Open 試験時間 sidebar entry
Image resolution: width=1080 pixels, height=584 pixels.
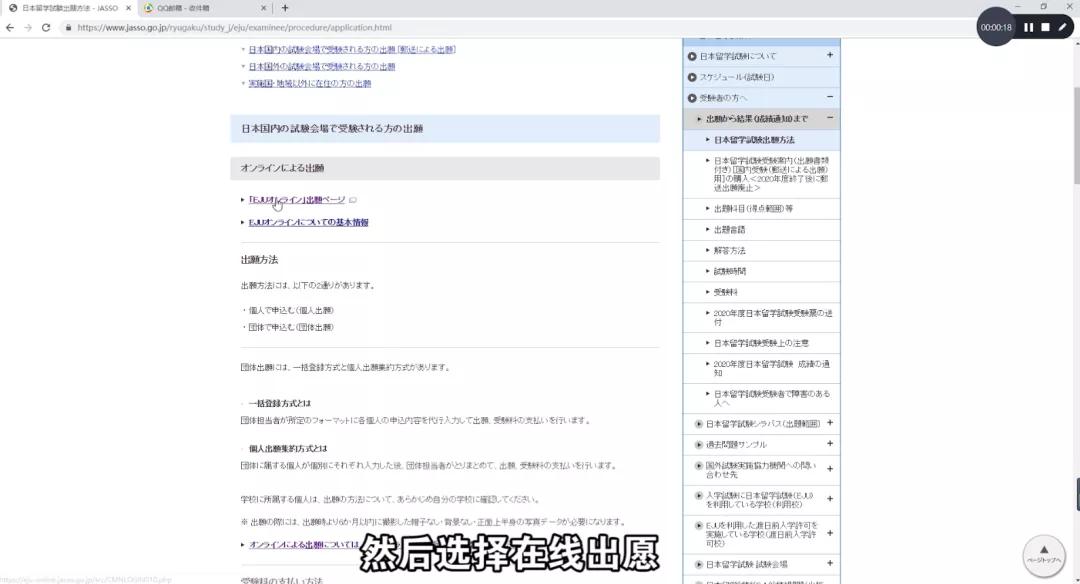pyautogui.click(x=729, y=271)
